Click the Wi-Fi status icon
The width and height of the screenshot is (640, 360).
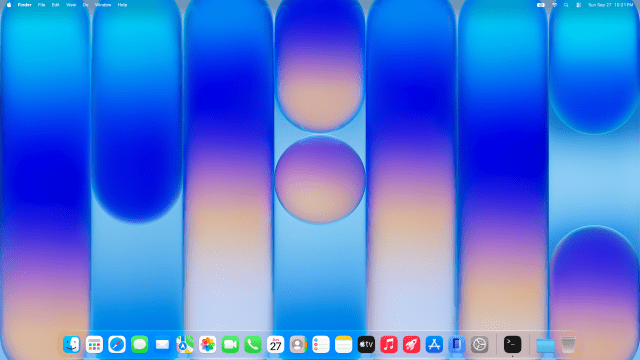click(x=554, y=5)
